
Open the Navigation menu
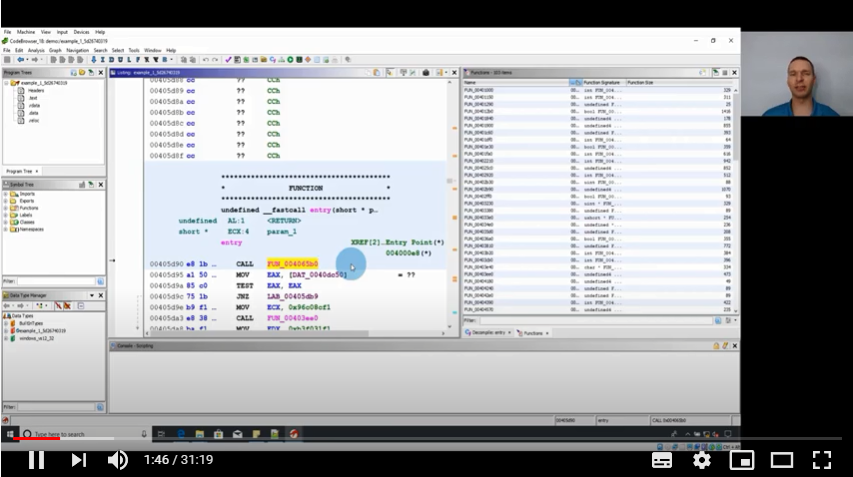pyautogui.click(x=77, y=50)
